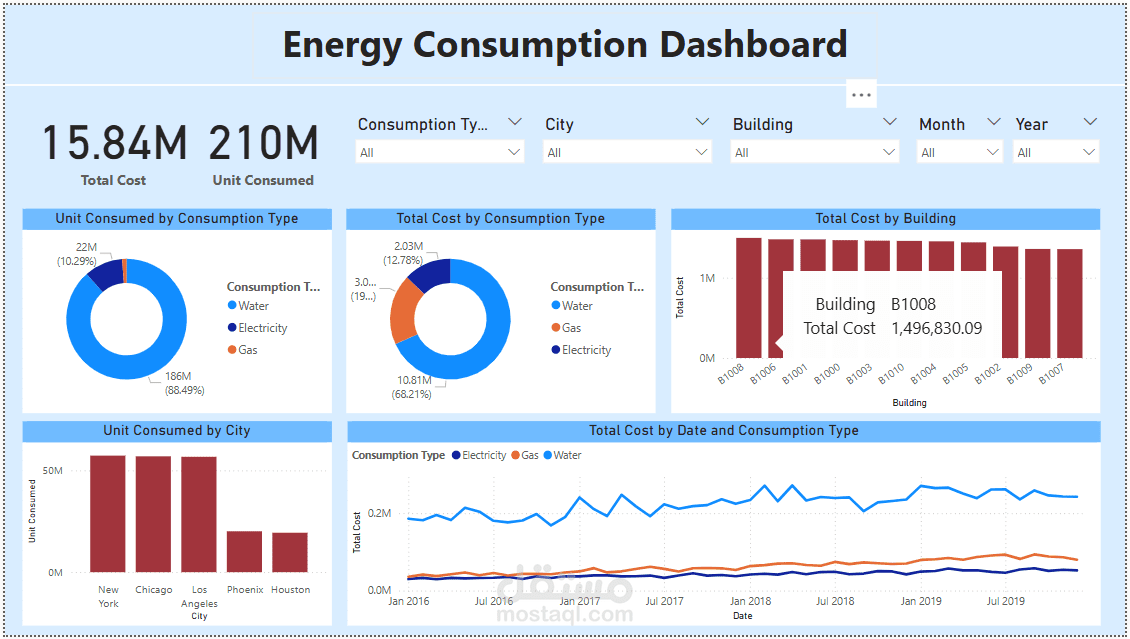This screenshot has height=639, width=1130.
Task: Click the 'Total Cost by Consumption Type' title
Action: [501, 218]
